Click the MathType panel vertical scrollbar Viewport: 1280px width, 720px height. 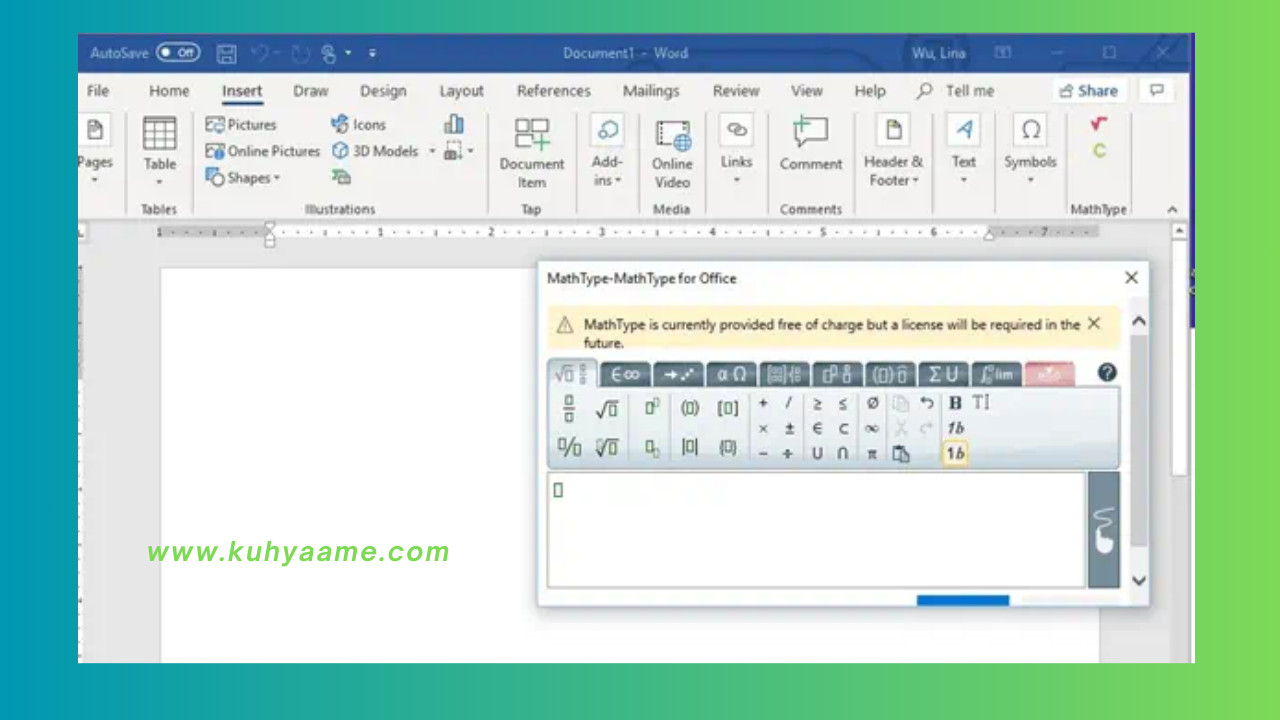(1139, 440)
